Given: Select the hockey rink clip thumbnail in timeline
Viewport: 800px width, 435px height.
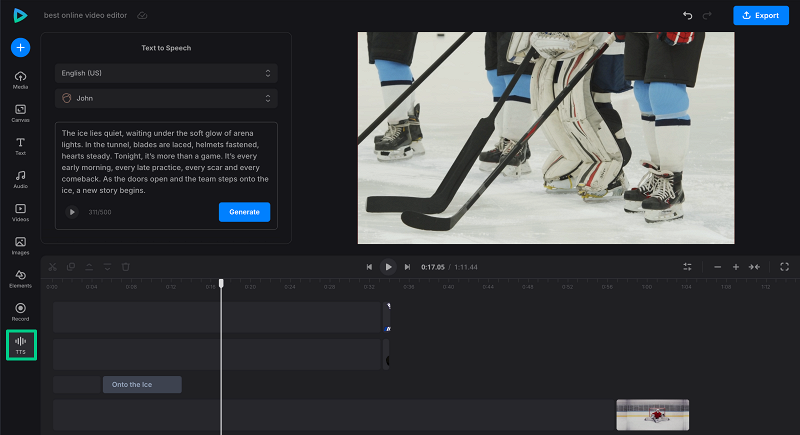Looking at the screenshot, I should pos(653,415).
